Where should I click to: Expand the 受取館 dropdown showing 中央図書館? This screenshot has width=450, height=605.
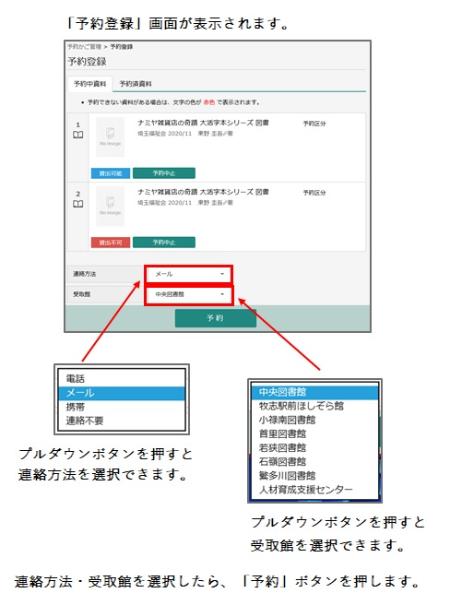tap(189, 294)
